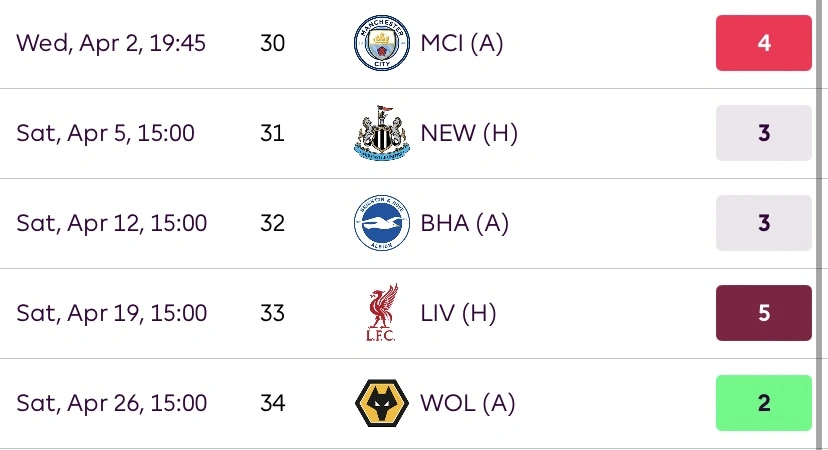This screenshot has height=450, width=828.
Task: Click the Sat, Apr 12, 15:00 date
Action: pyautogui.click(x=111, y=223)
